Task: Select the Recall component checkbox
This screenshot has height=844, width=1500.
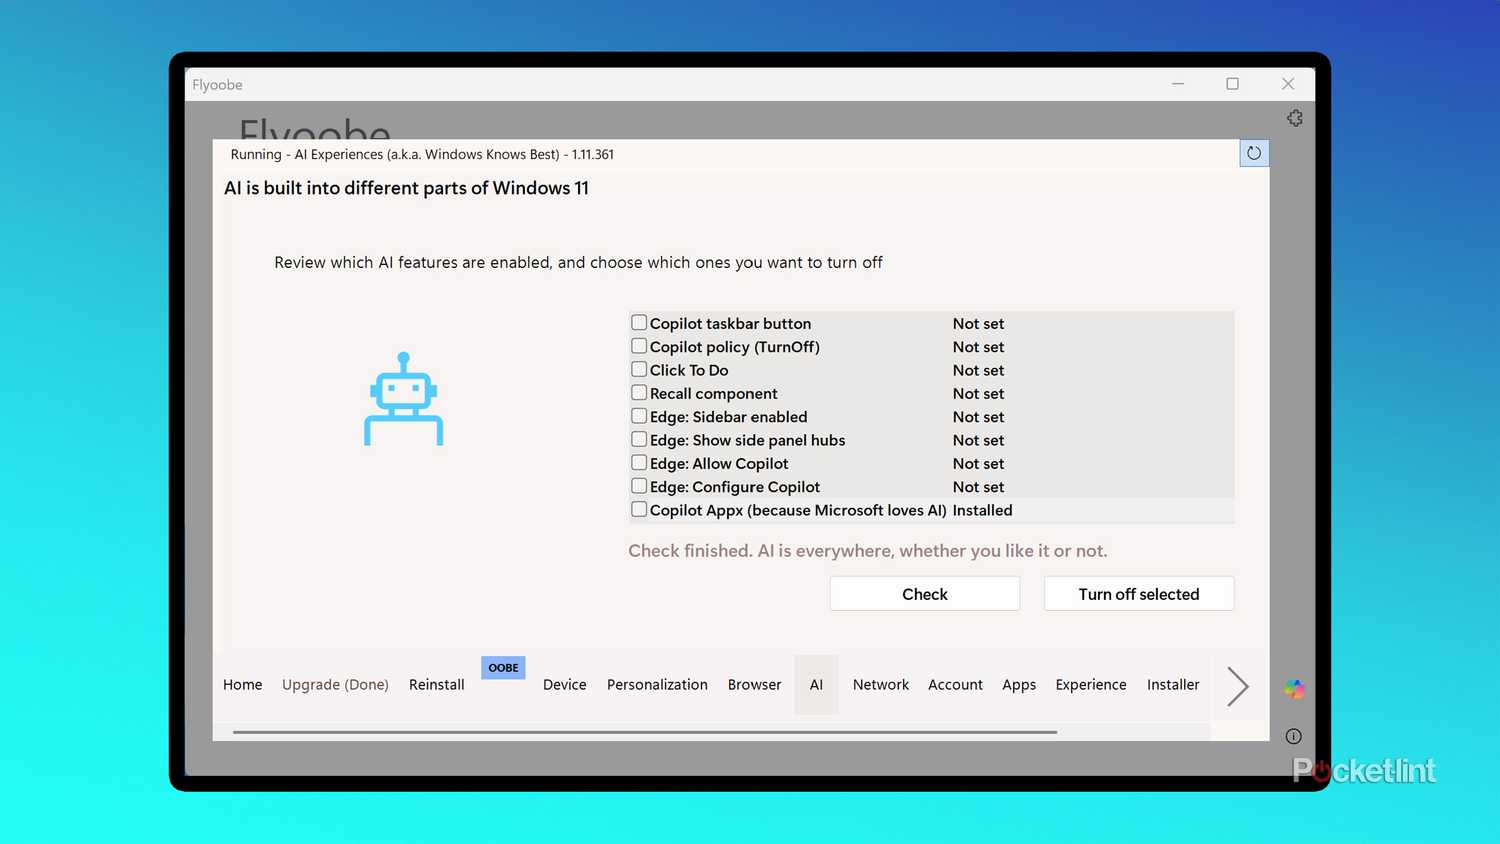Action: click(x=639, y=392)
